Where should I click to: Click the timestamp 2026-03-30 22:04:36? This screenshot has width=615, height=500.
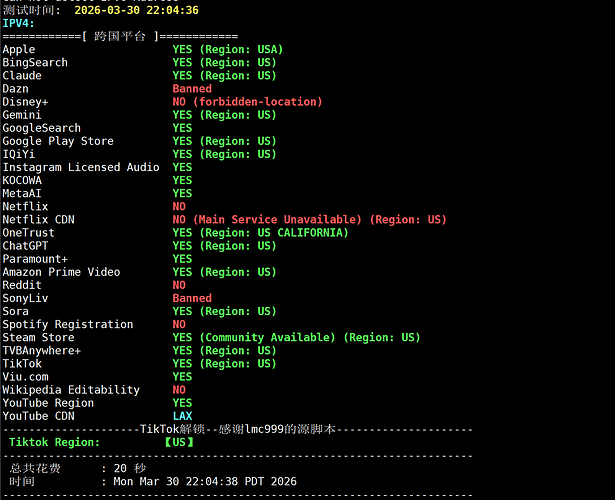click(x=136, y=10)
